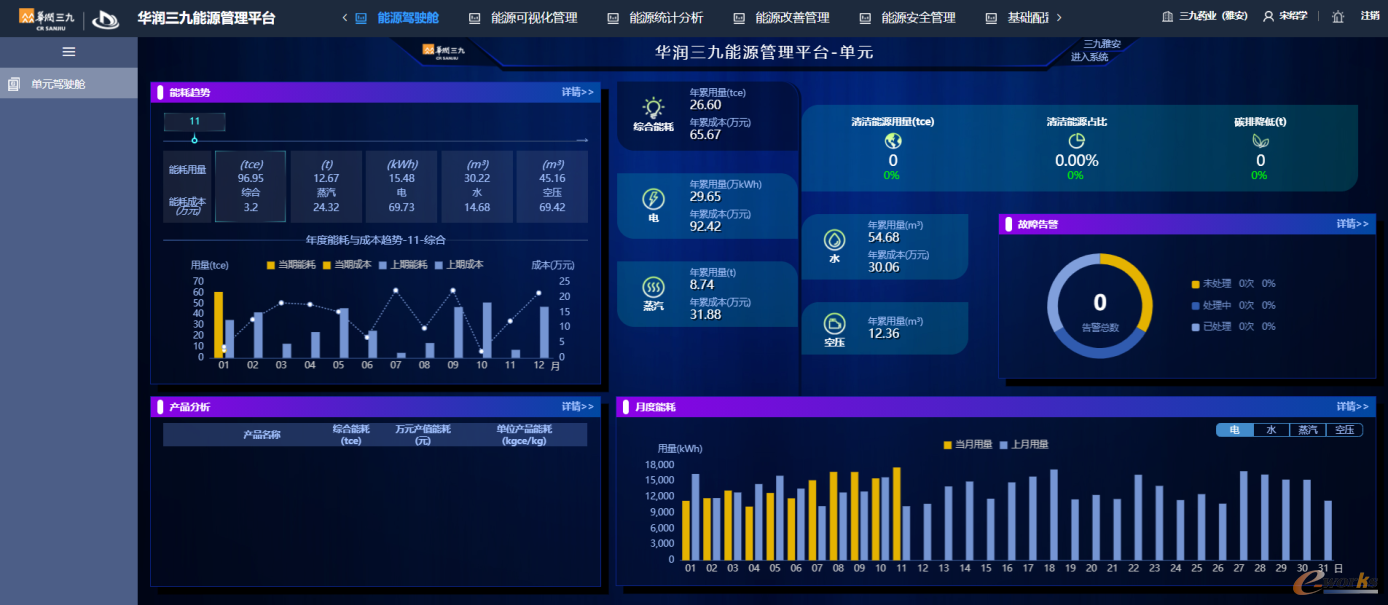The height and width of the screenshot is (605, 1388).
Task: Click the monitor icon beside 基础配置
Action: click(991, 18)
